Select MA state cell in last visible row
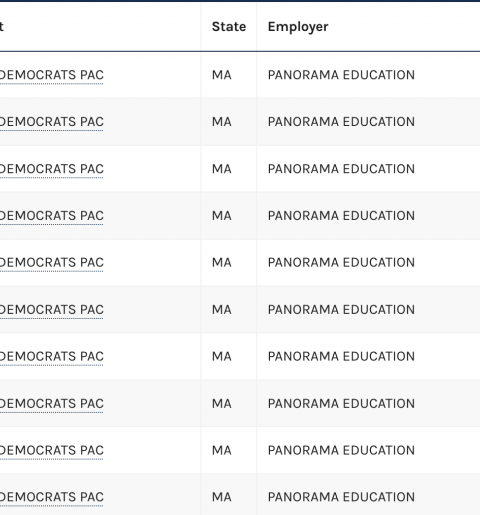 click(222, 497)
